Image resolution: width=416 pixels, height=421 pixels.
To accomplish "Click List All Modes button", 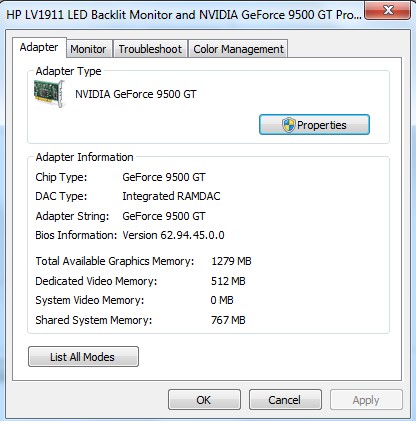I will [x=83, y=357].
